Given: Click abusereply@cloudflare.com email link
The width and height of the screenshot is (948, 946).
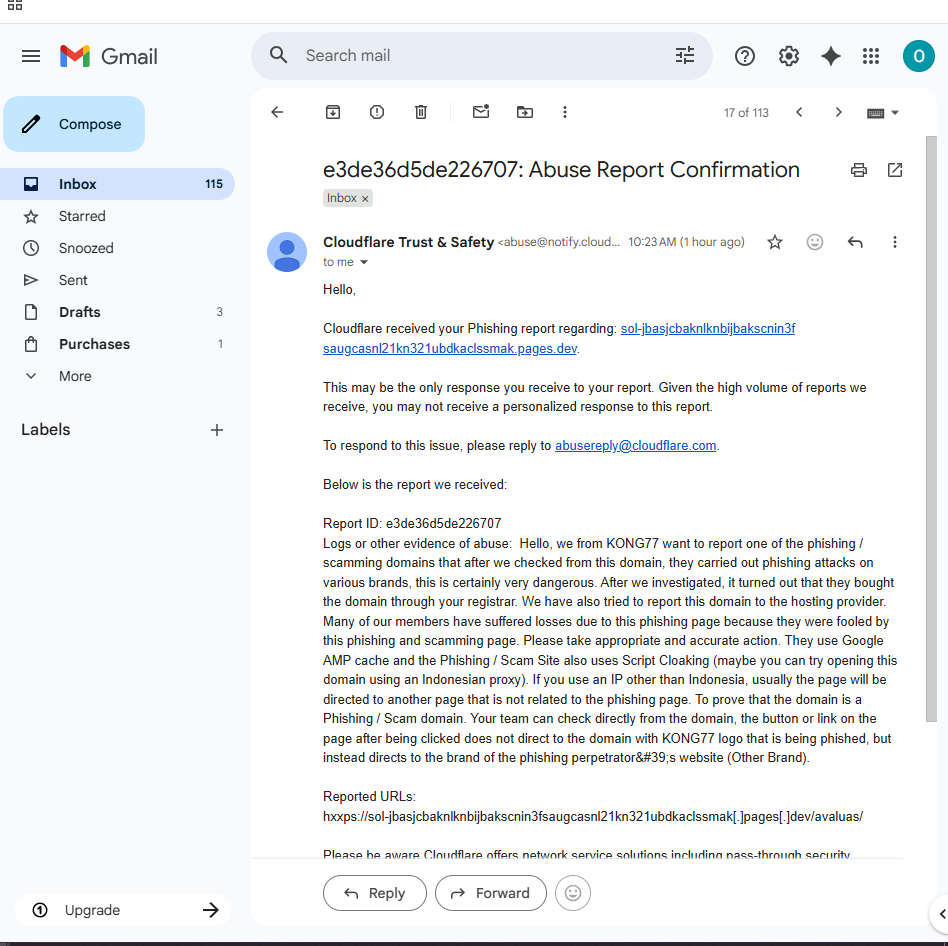Looking at the screenshot, I should (x=635, y=445).
